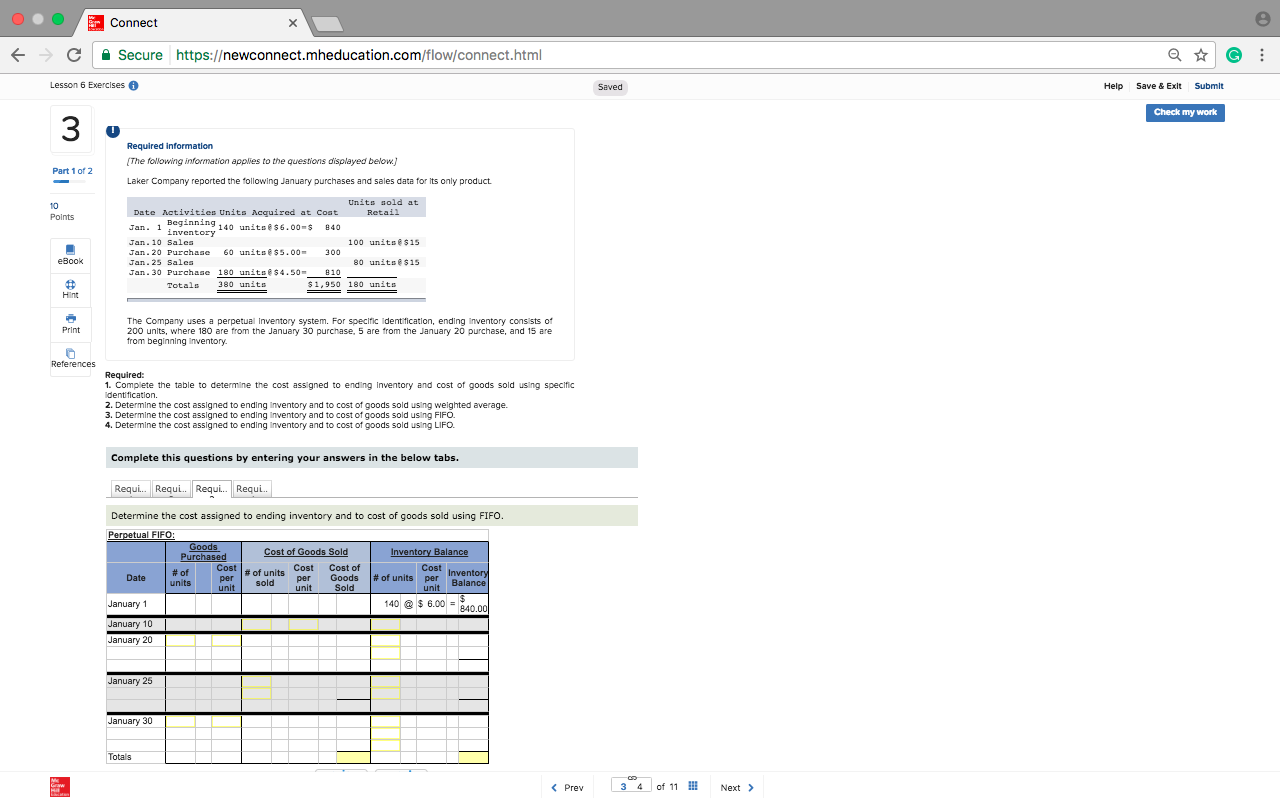Viewport: 1280px width, 800px height.
Task: Open the eBook resource
Action: [70, 253]
